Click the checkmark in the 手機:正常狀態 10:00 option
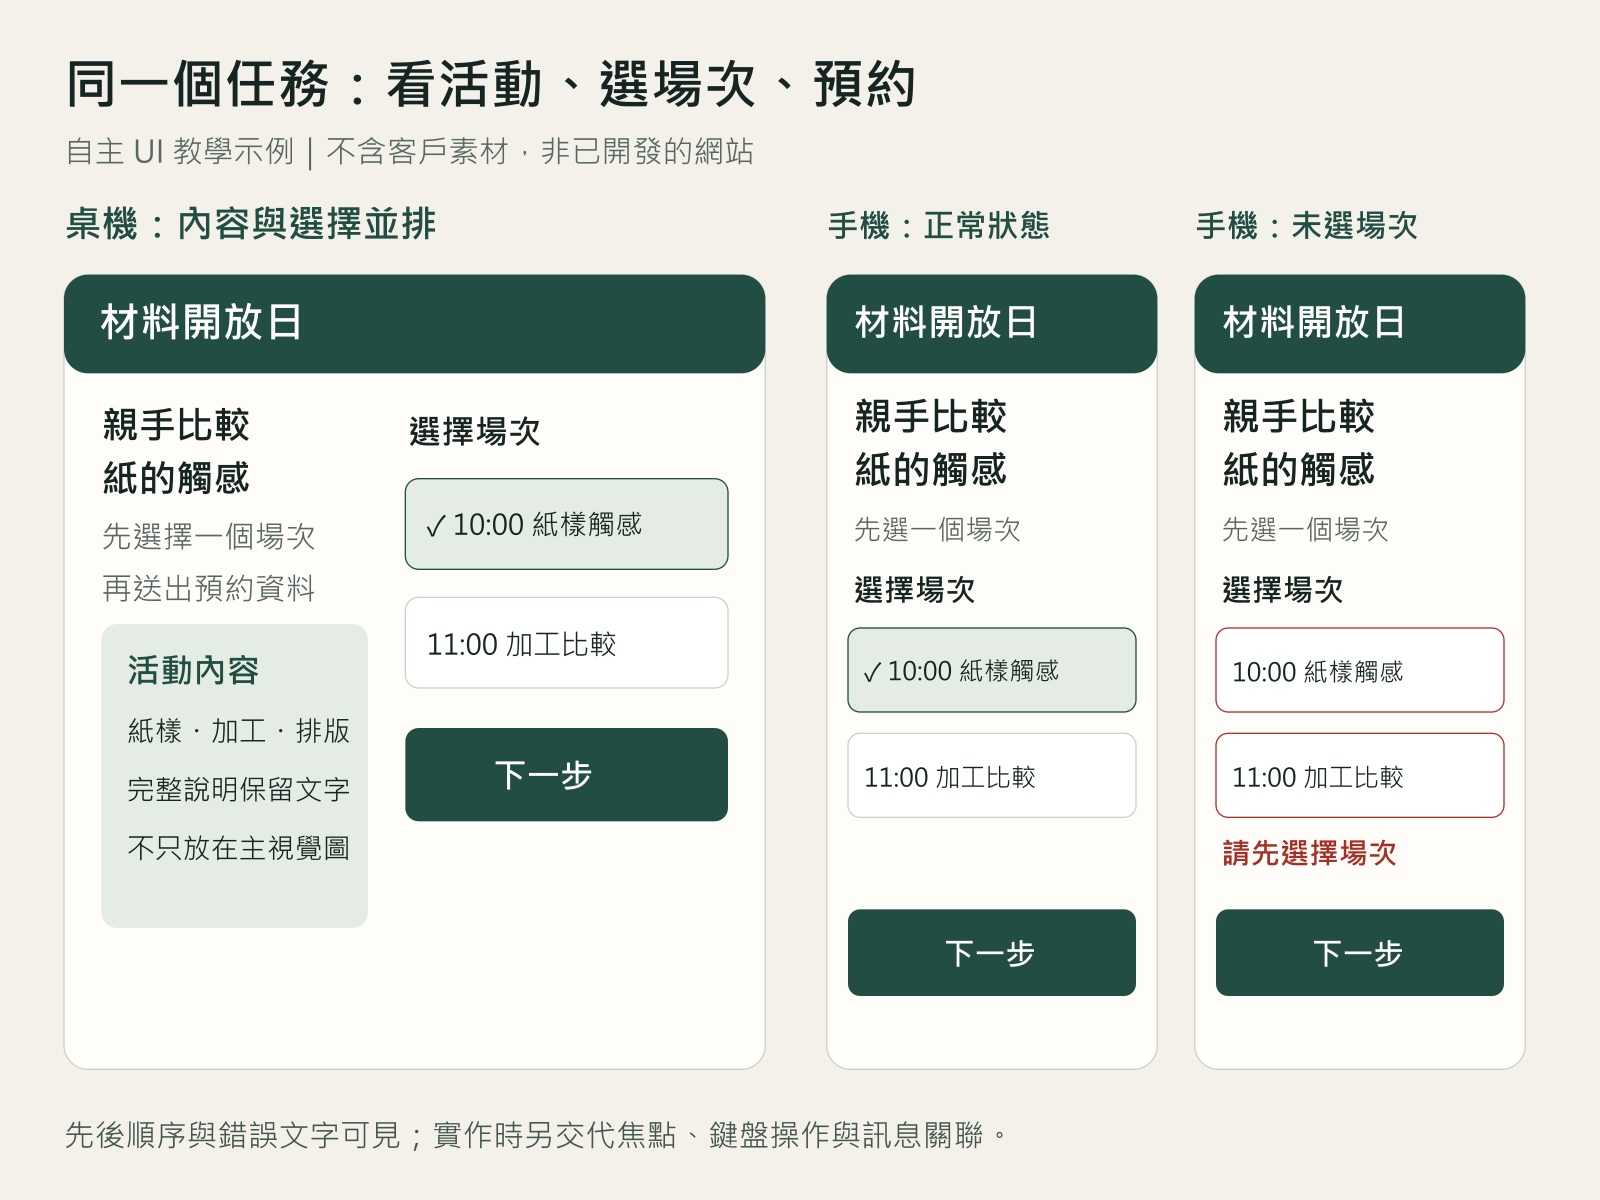The width and height of the screenshot is (1600, 1200). pos(872,673)
